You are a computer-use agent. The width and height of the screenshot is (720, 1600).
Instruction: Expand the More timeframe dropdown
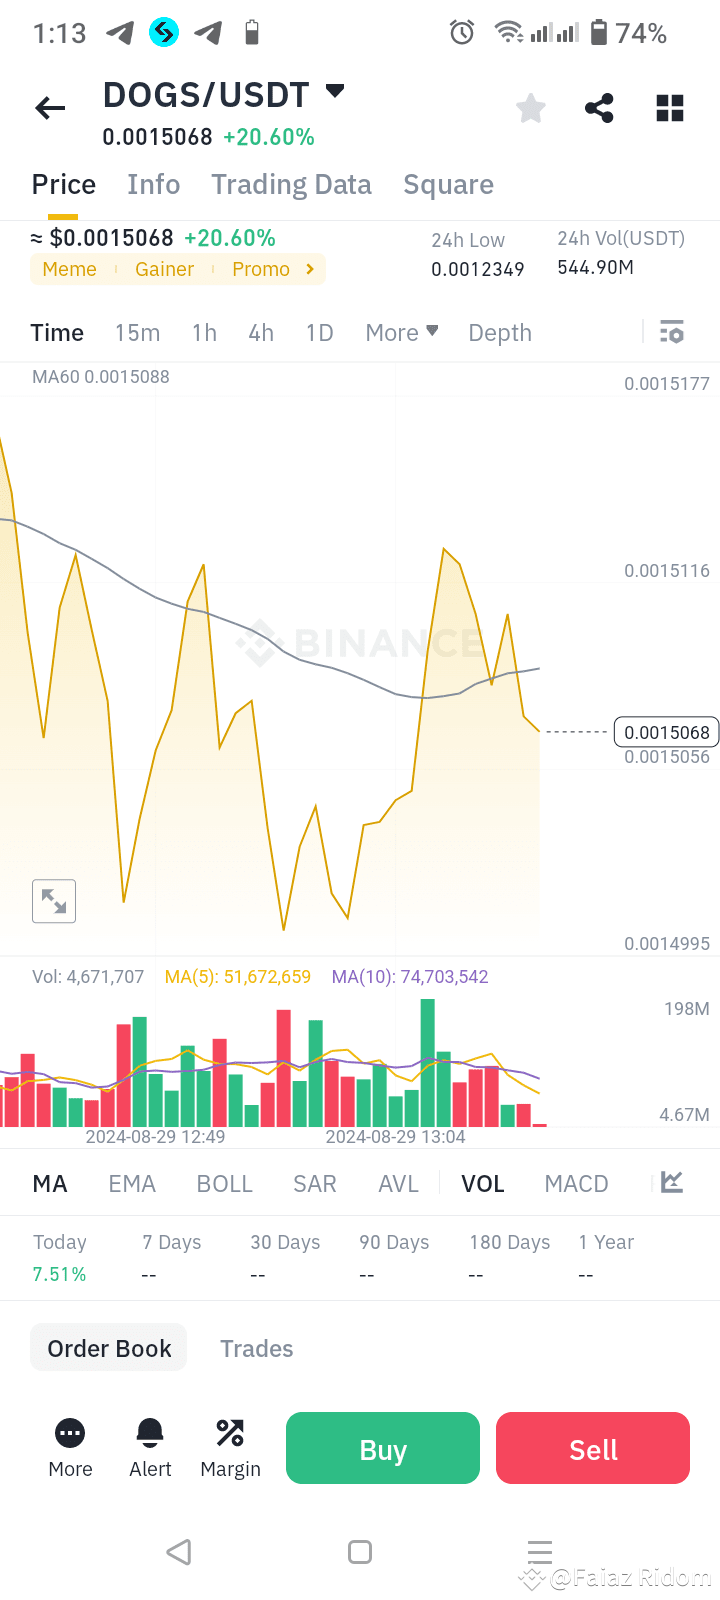(x=401, y=332)
